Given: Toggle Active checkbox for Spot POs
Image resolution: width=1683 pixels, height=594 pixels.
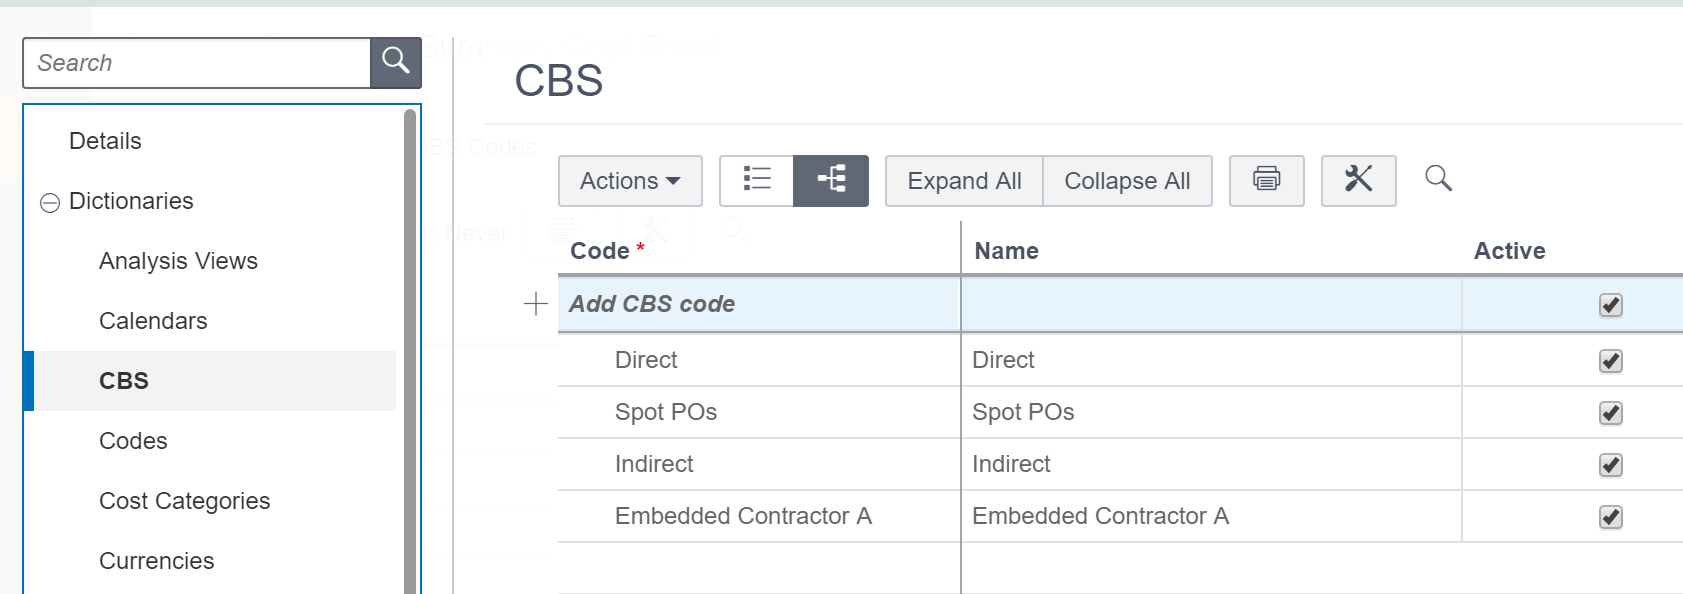Looking at the screenshot, I should coord(1610,413).
